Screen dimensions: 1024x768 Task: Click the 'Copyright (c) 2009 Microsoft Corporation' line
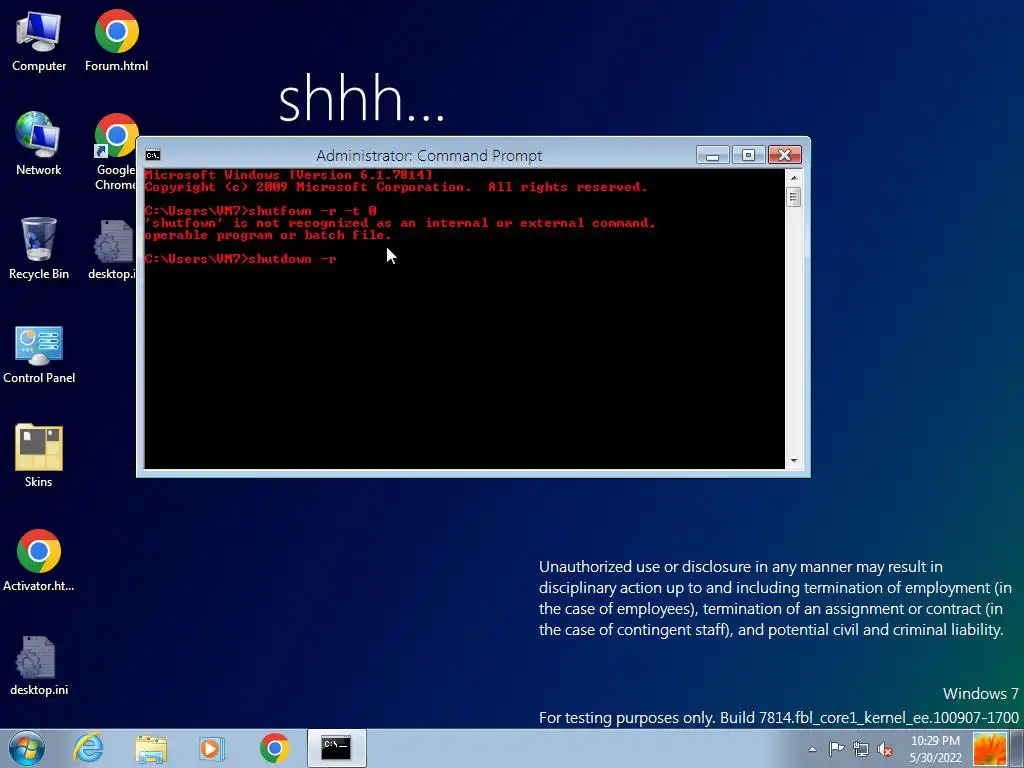click(396, 187)
